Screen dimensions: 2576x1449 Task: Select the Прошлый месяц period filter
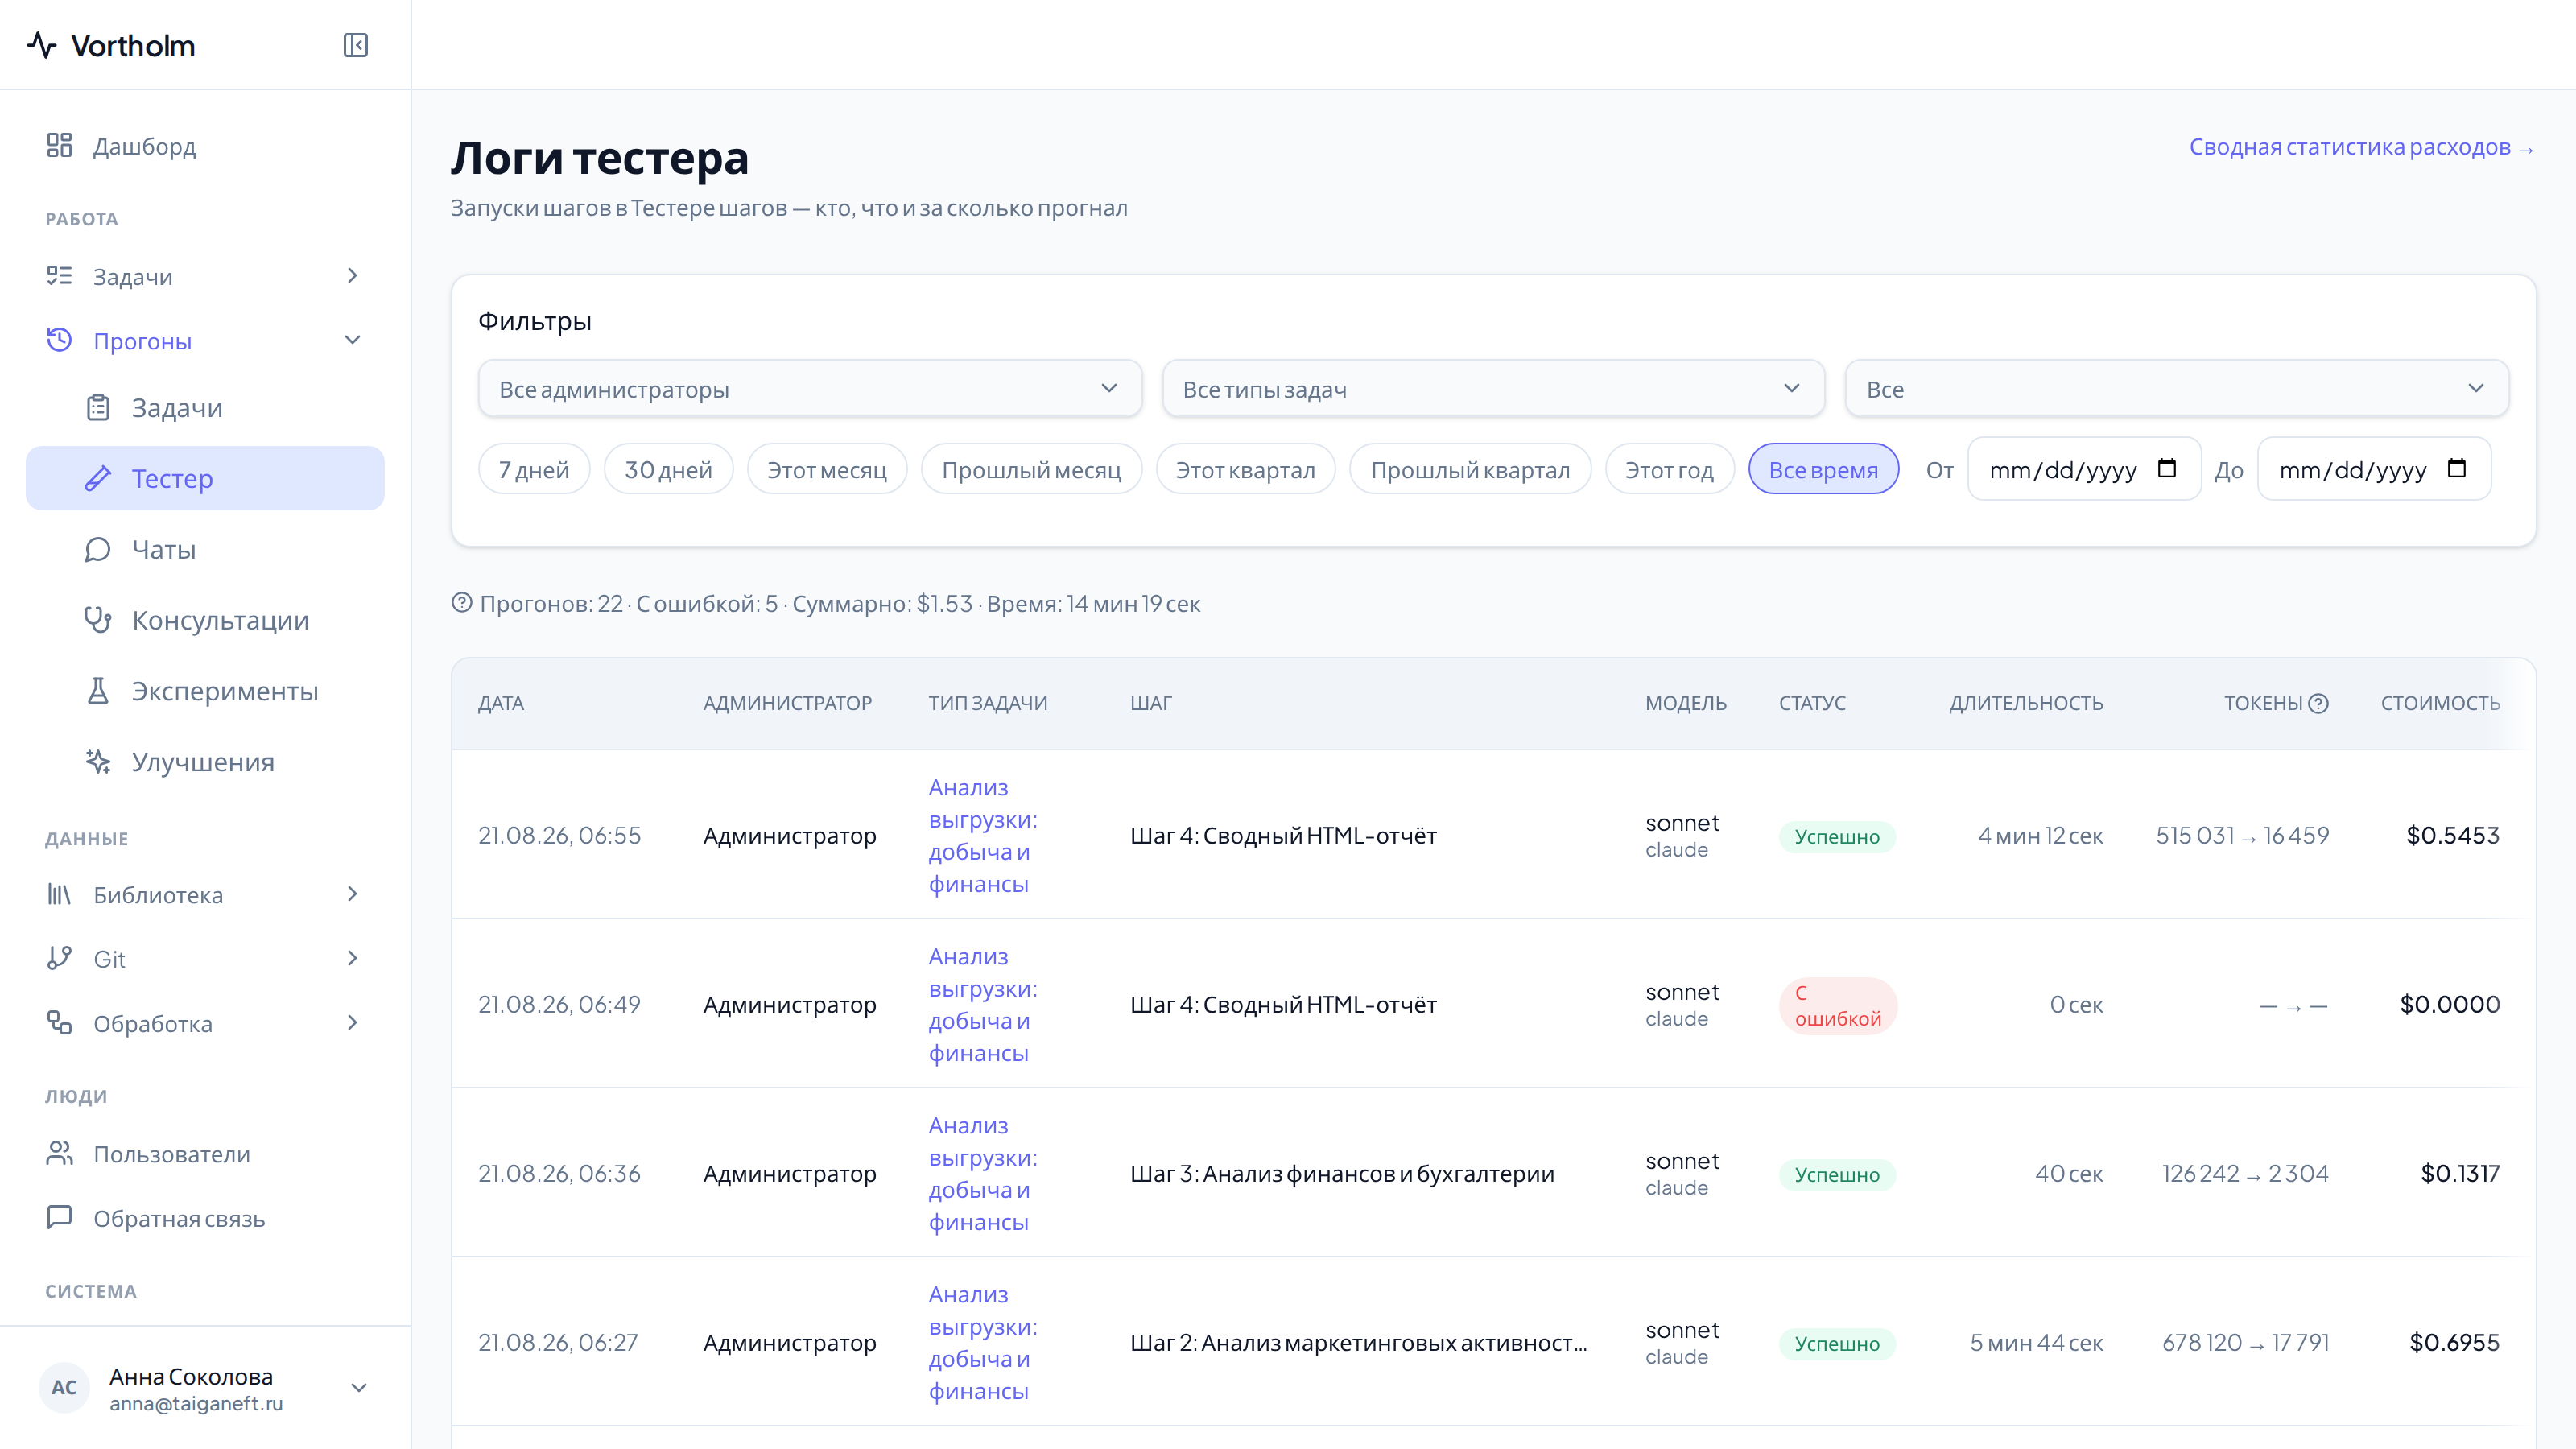point(1031,469)
